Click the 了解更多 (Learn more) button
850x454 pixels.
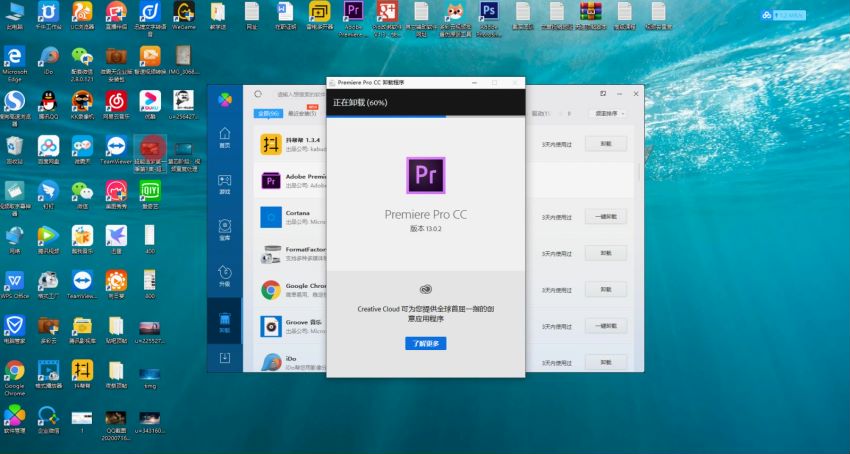(426, 343)
